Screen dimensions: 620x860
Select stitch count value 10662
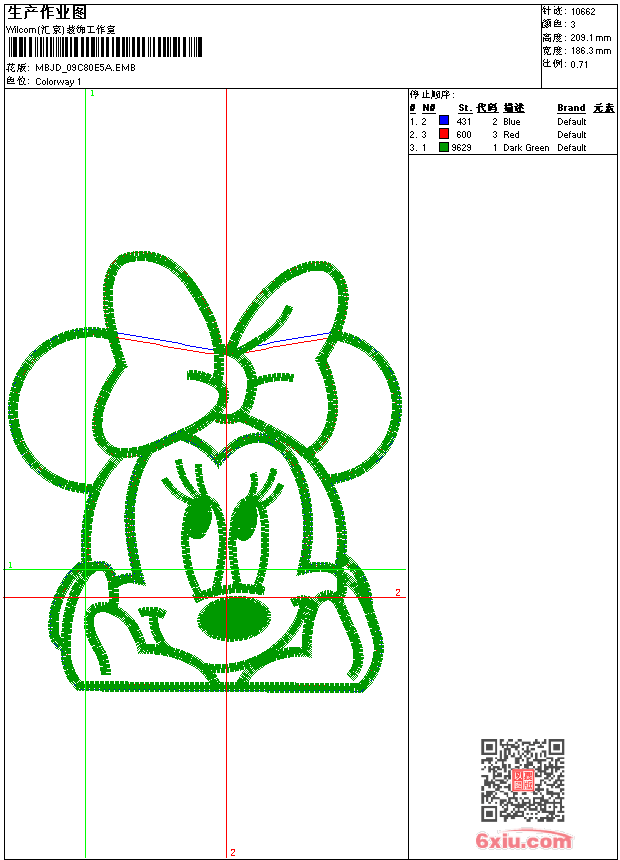point(583,12)
